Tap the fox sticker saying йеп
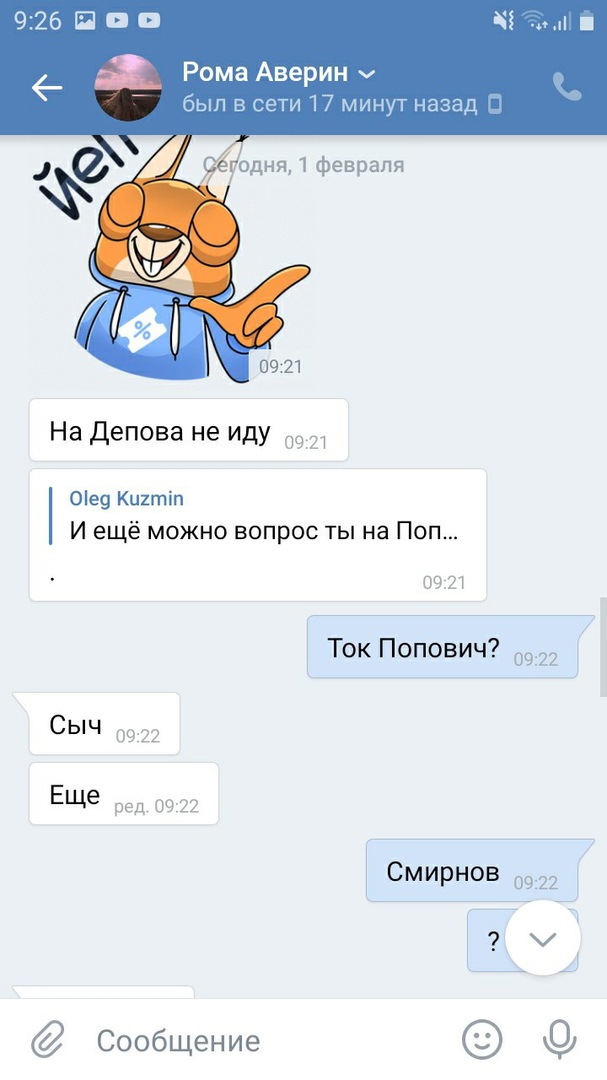 (172, 258)
